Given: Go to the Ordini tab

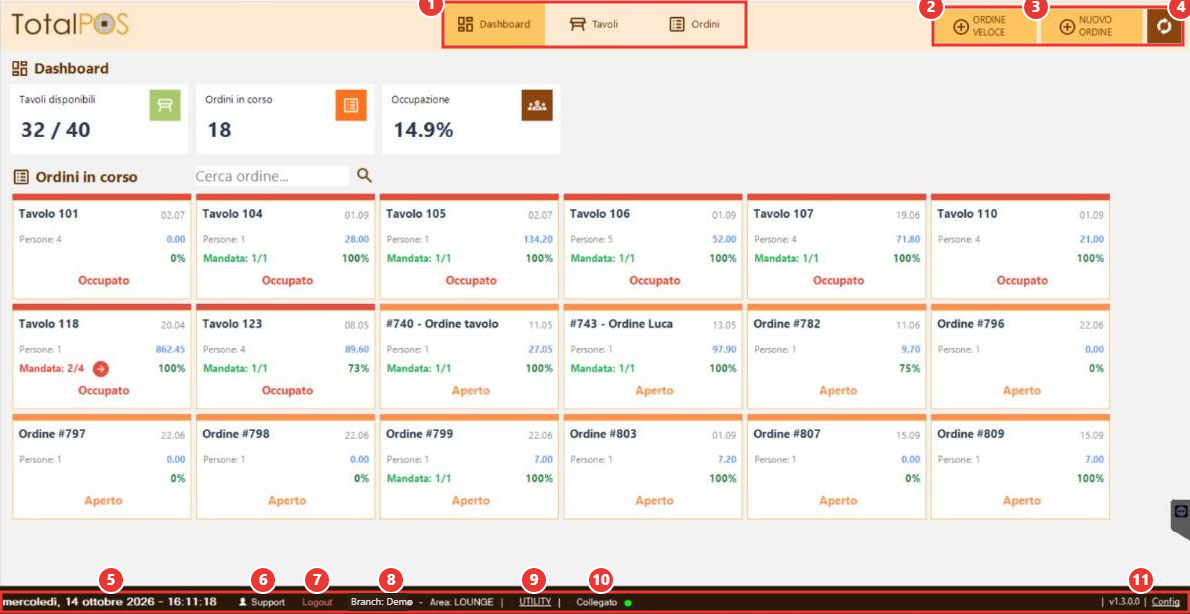Looking at the screenshot, I should 694,24.
